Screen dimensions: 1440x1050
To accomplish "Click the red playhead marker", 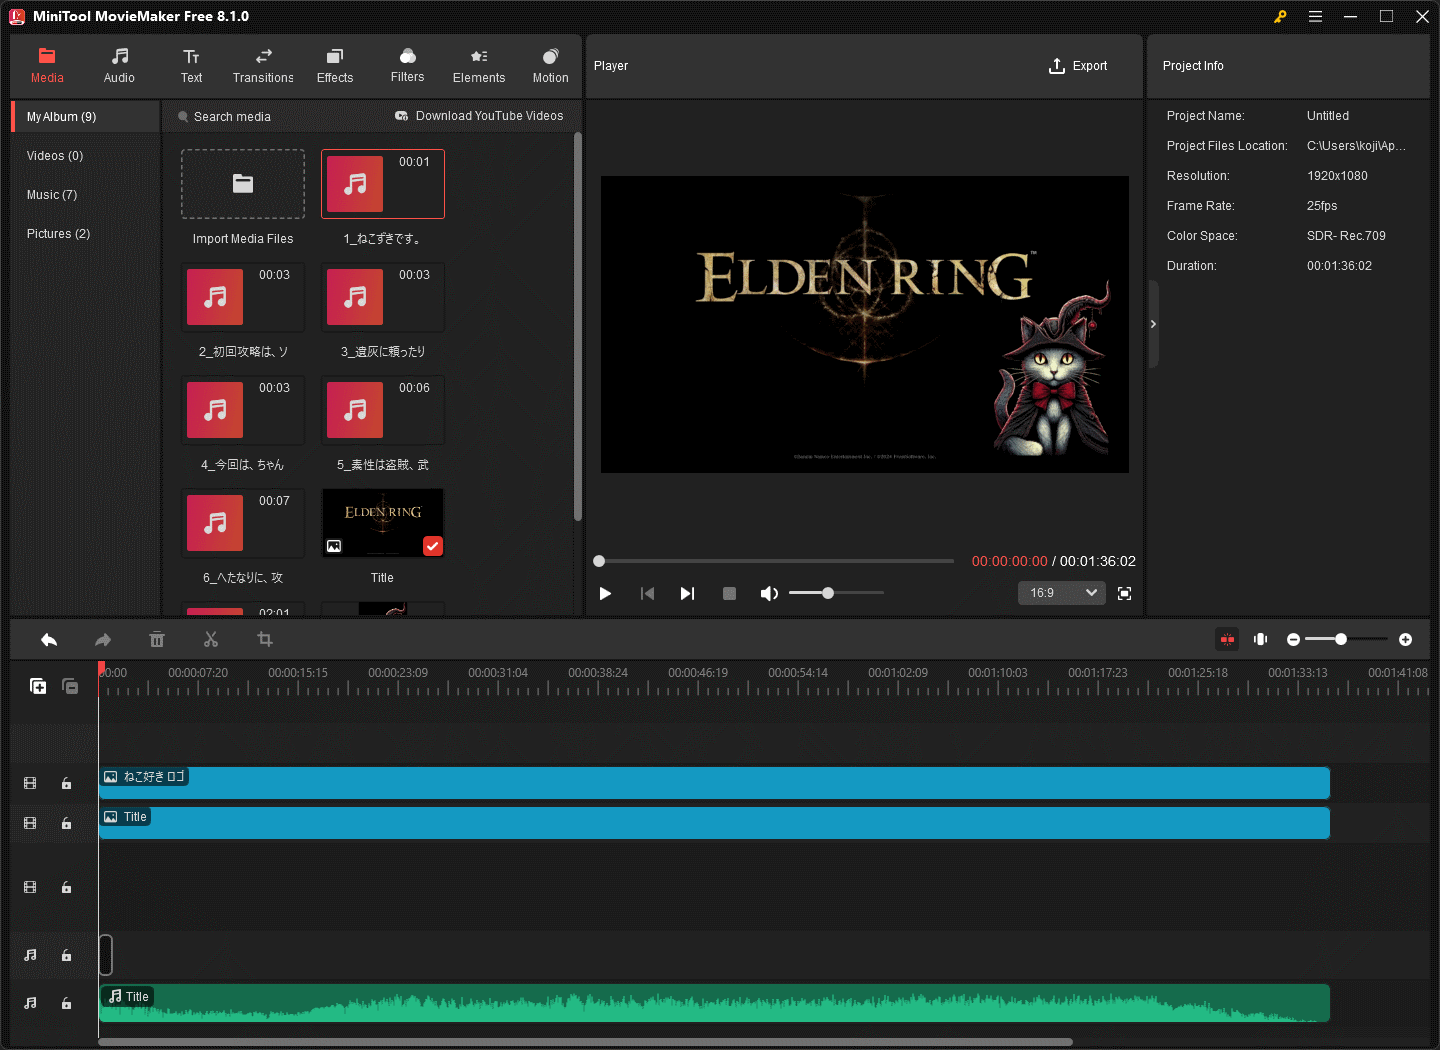I will (101, 668).
